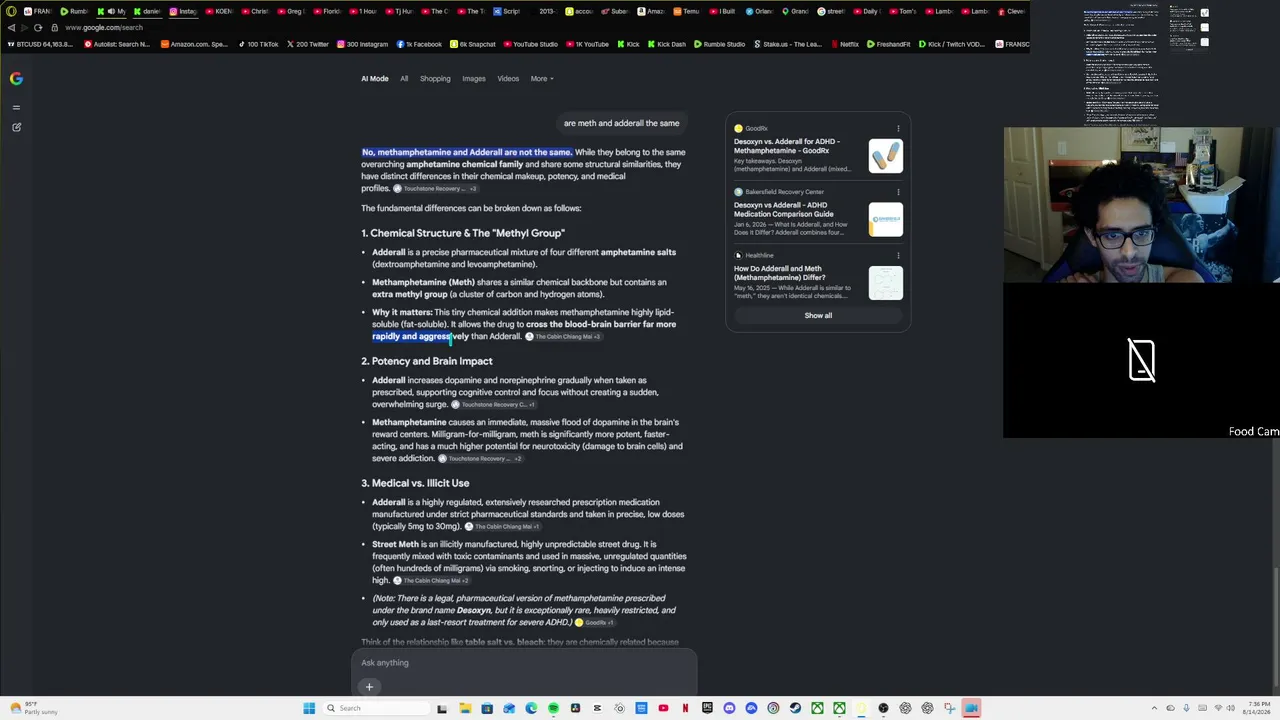Click the plus attach button in Ask anything box
The height and width of the screenshot is (720, 1280).
369,687
